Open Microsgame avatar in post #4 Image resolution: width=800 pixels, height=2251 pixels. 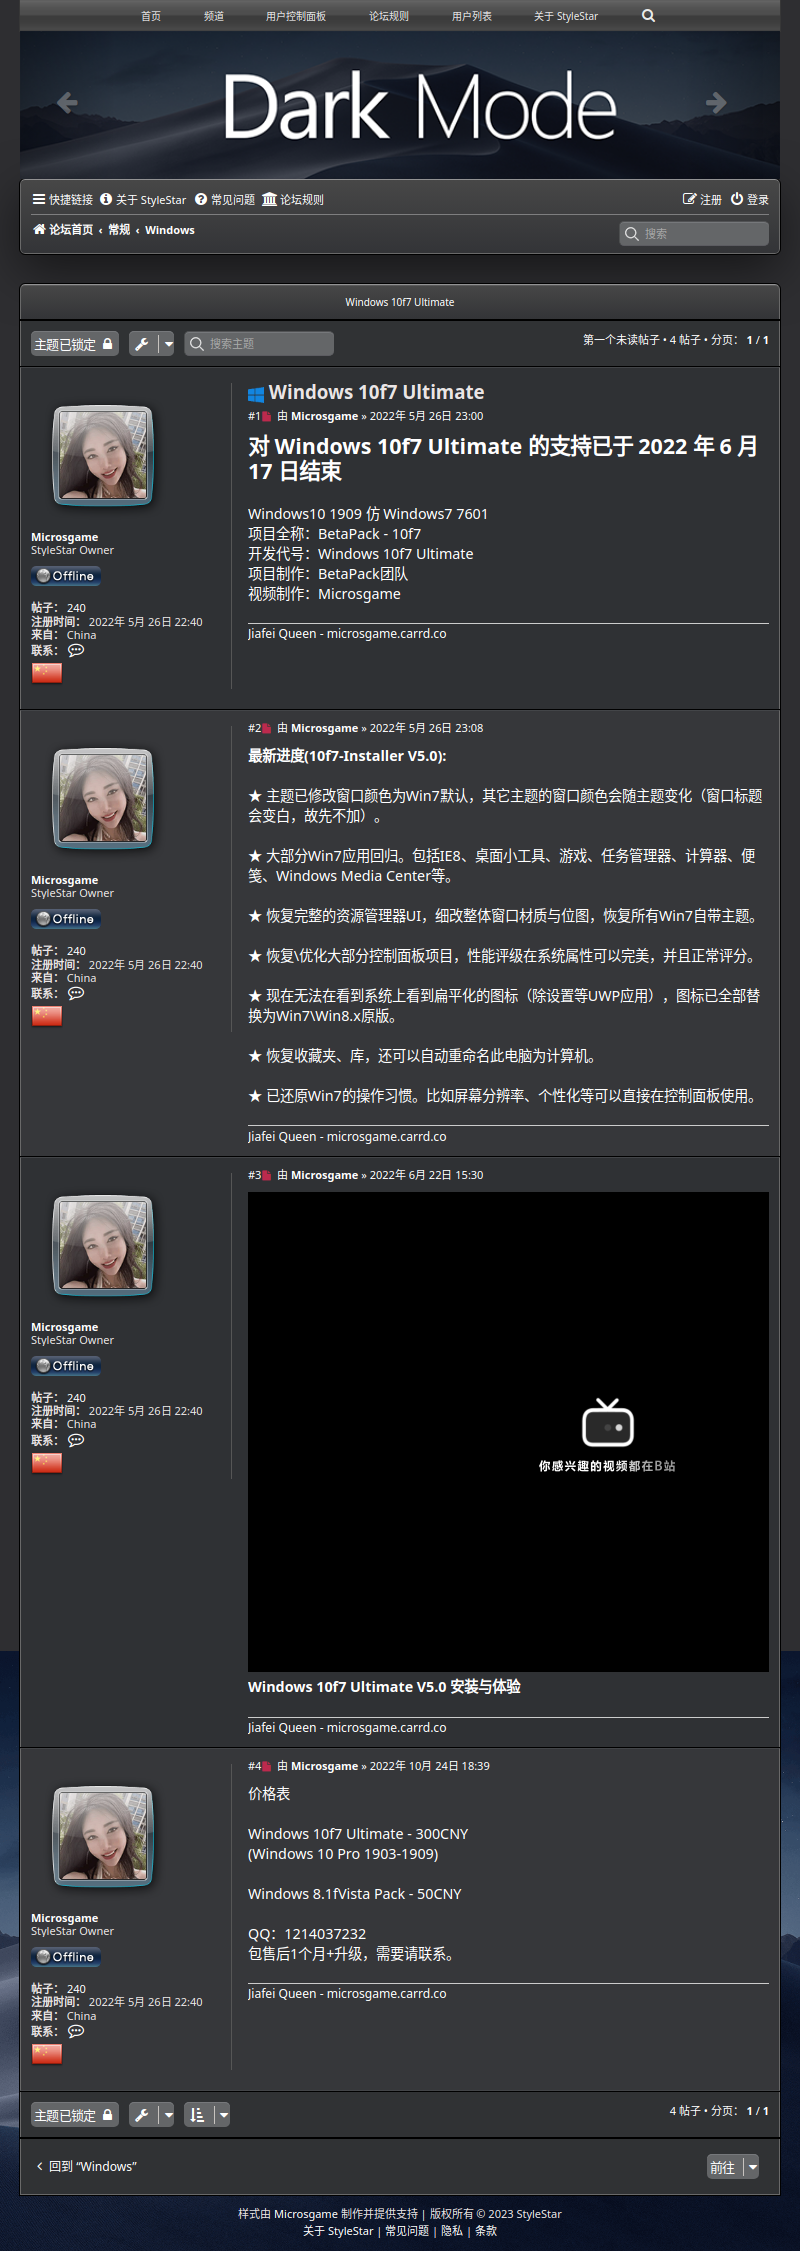pos(103,1836)
